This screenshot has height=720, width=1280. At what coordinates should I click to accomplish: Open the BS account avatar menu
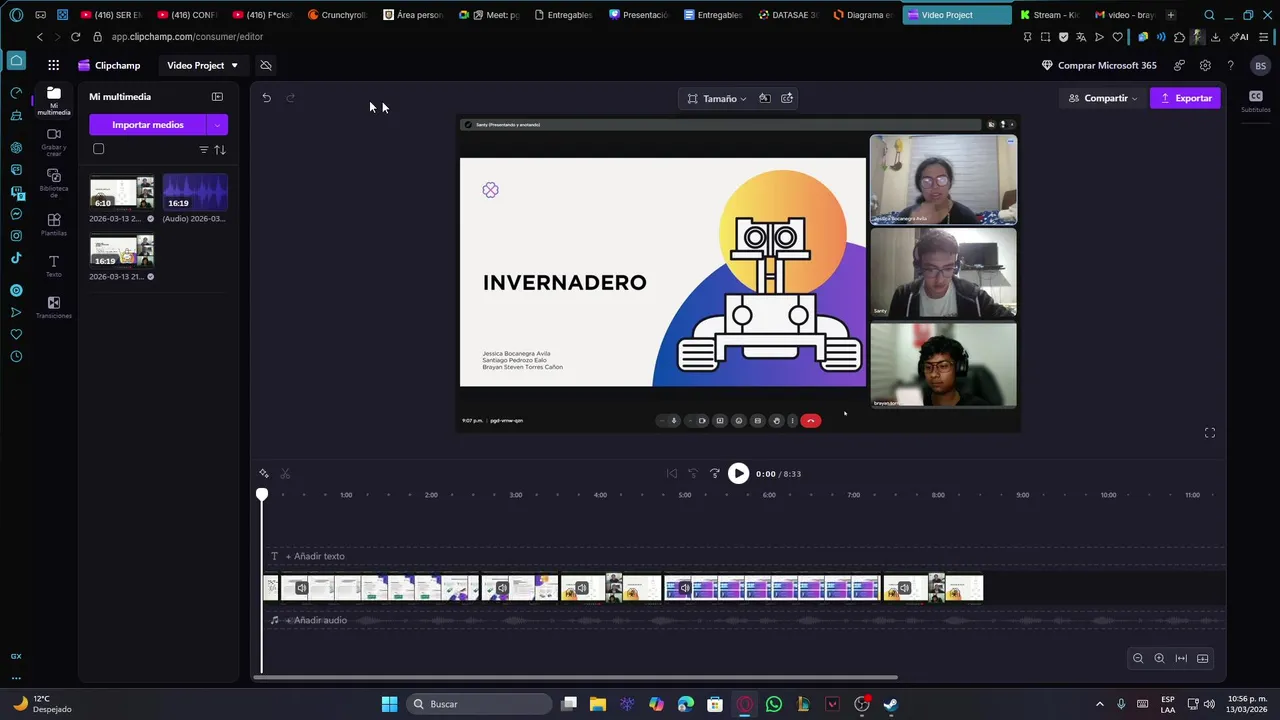(1260, 65)
